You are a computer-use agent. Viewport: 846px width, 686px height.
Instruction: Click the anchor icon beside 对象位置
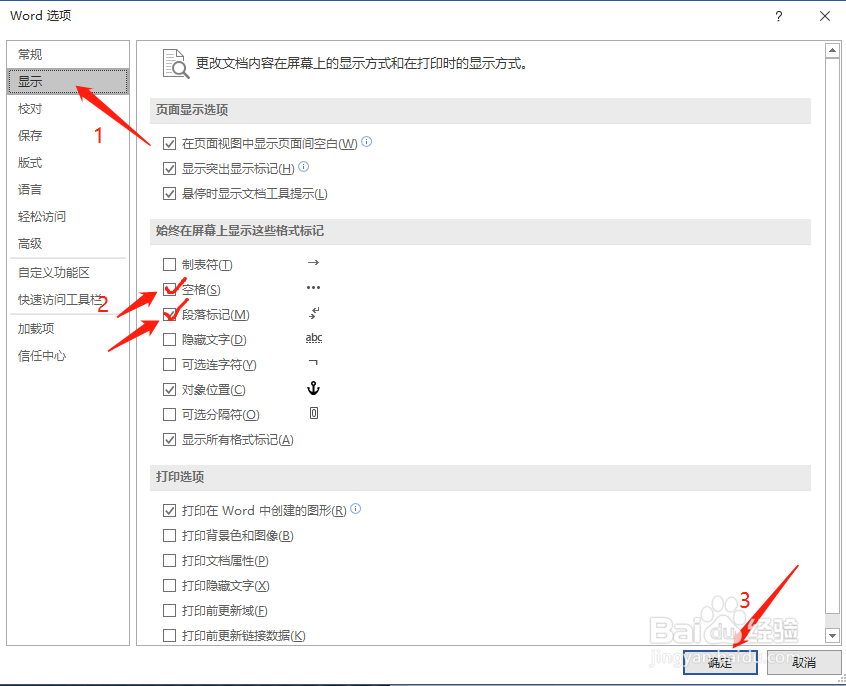point(313,389)
